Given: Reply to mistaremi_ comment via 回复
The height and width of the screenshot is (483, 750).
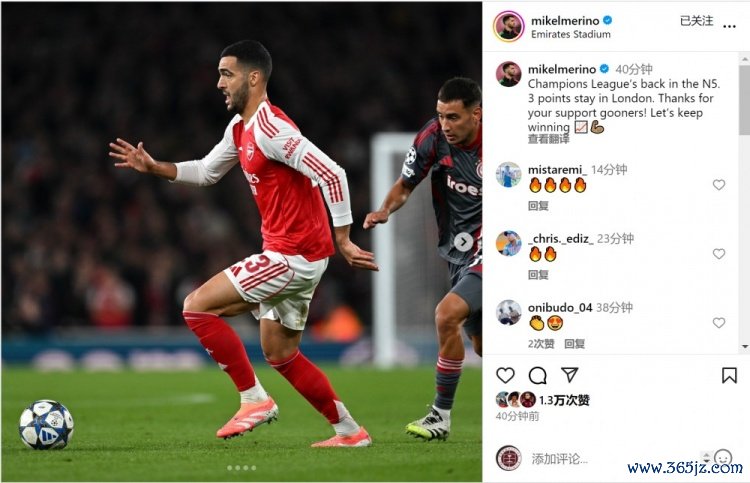Looking at the screenshot, I should click(538, 206).
